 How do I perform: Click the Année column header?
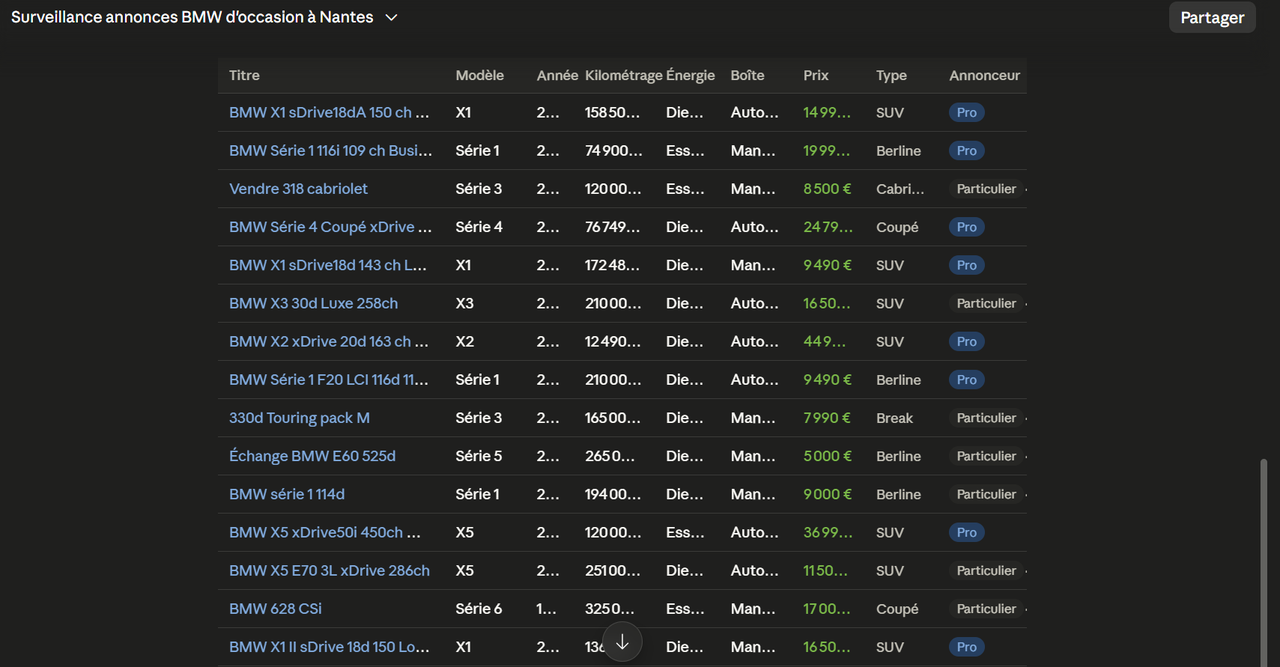coord(557,75)
